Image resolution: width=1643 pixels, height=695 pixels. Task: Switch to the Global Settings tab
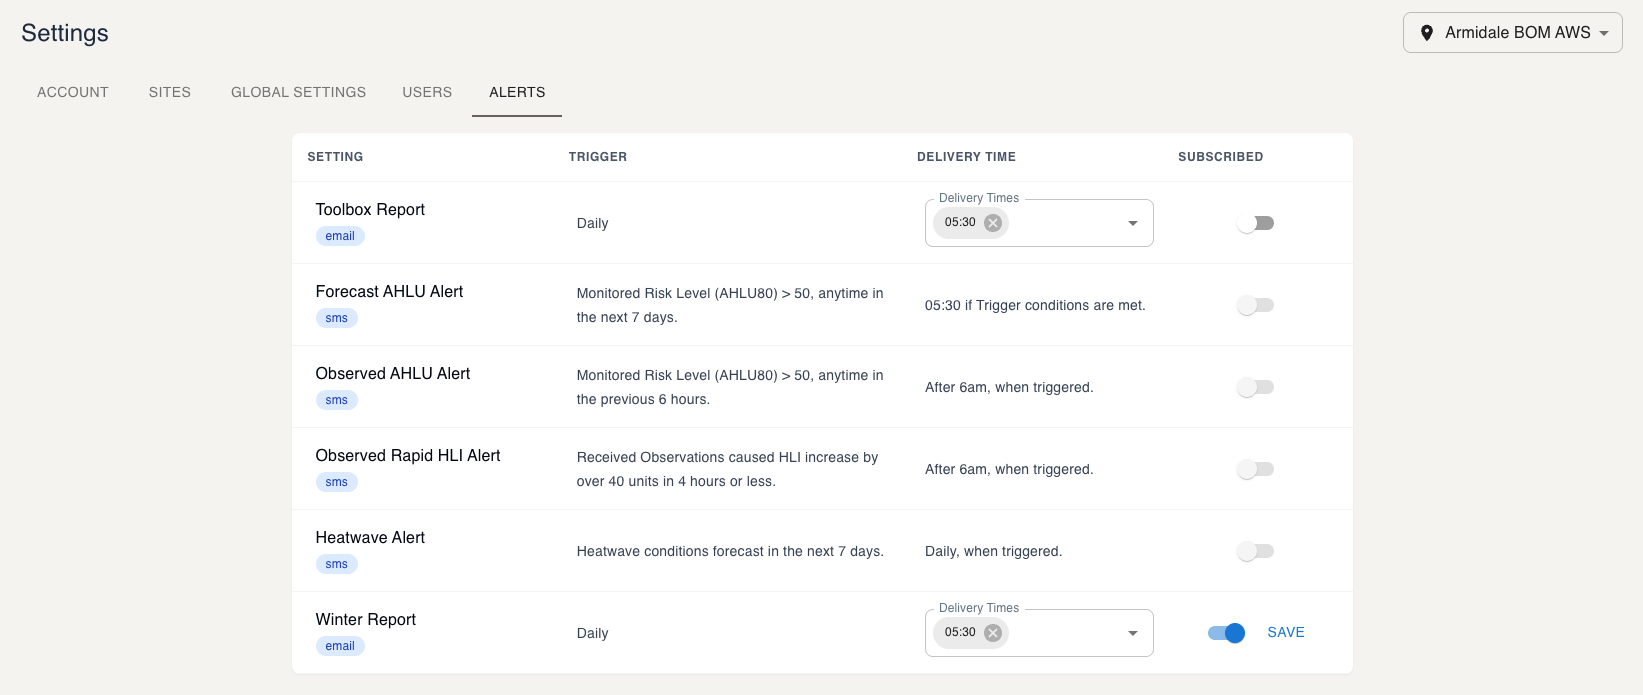[x=298, y=92]
